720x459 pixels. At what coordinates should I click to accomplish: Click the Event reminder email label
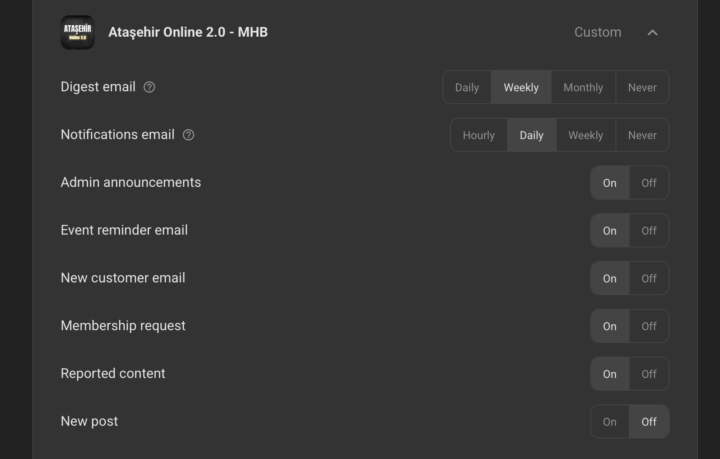[124, 230]
